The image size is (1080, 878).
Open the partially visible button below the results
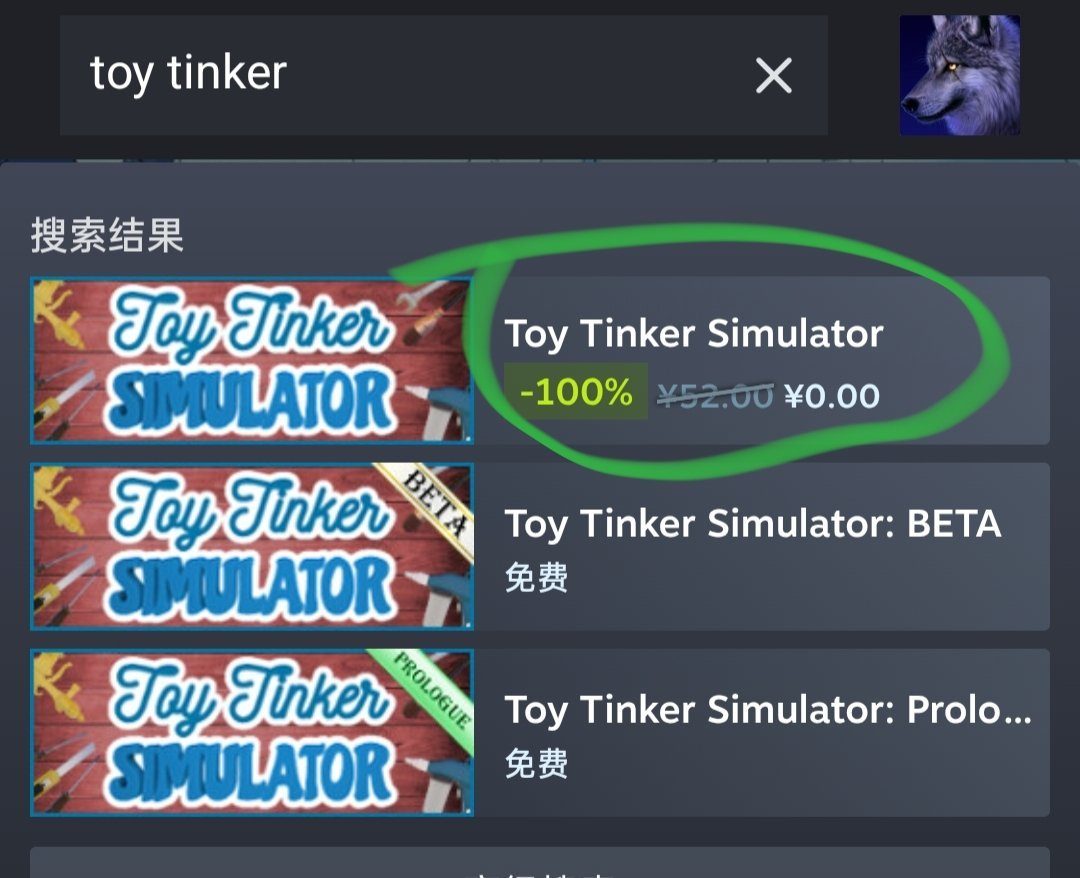(540, 863)
